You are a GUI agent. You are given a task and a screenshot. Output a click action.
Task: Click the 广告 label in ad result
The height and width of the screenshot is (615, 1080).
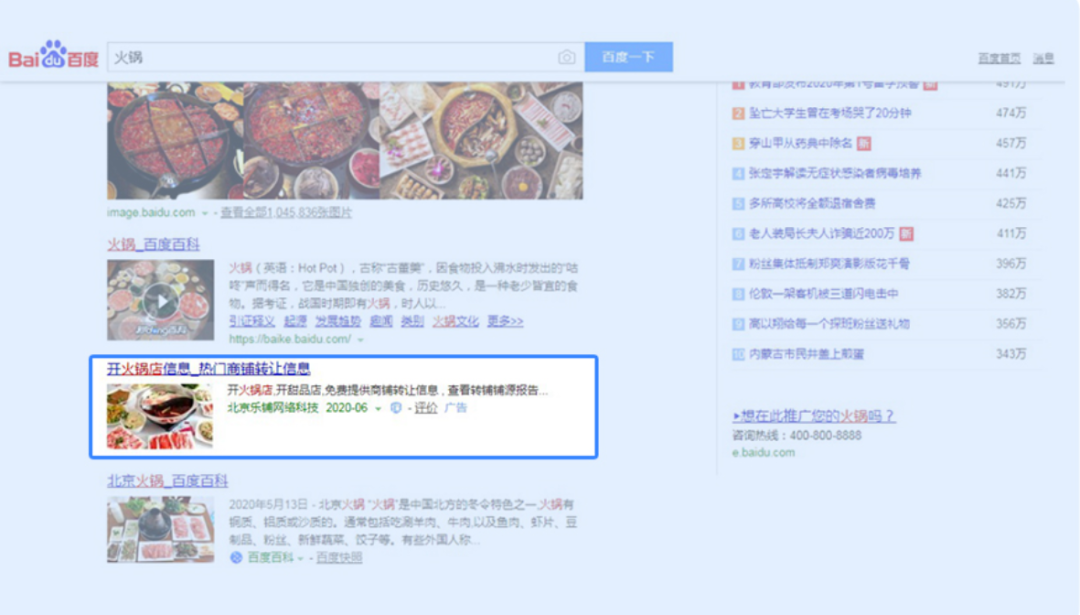pos(455,408)
